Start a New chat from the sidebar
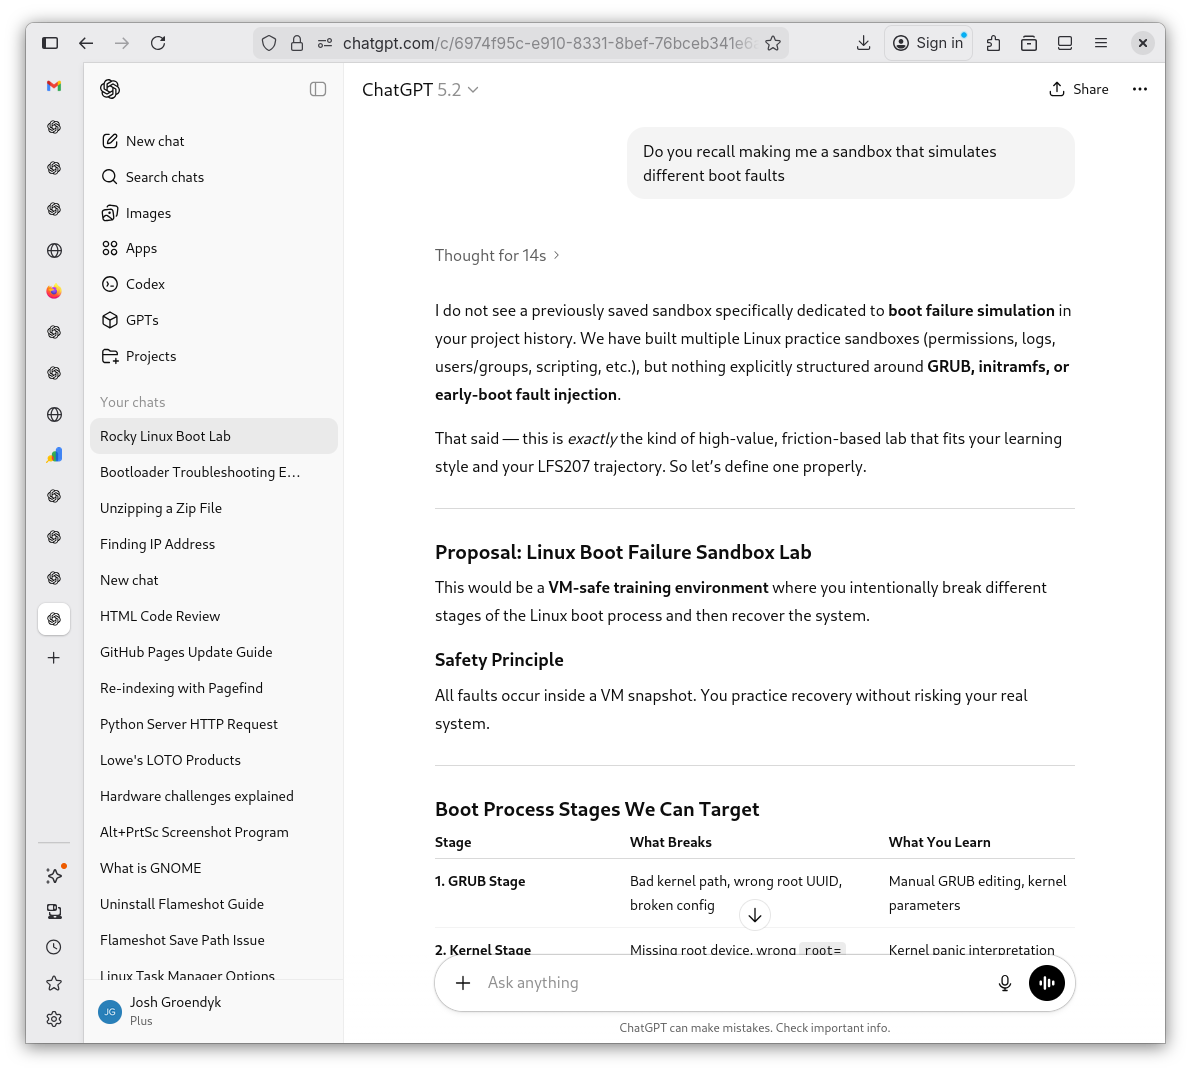 click(155, 141)
